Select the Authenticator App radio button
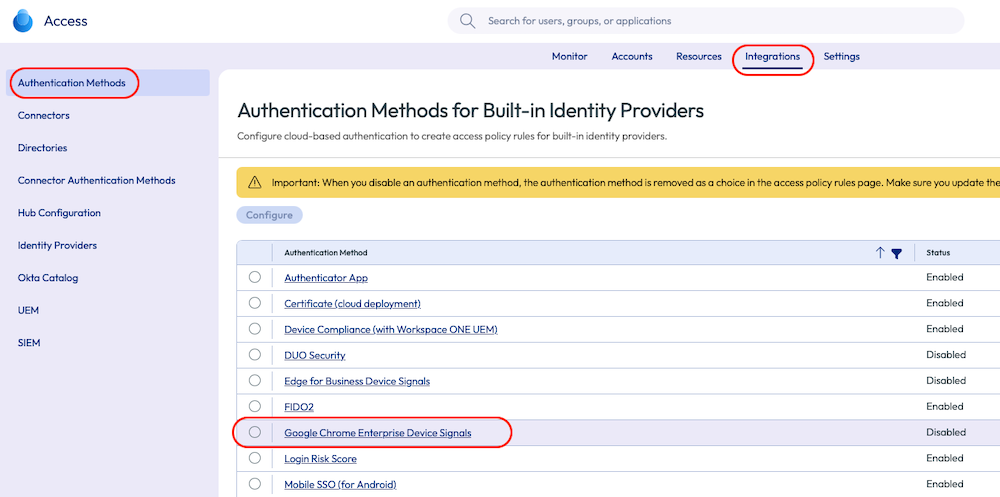This screenshot has width=1000, height=497. pyautogui.click(x=255, y=277)
